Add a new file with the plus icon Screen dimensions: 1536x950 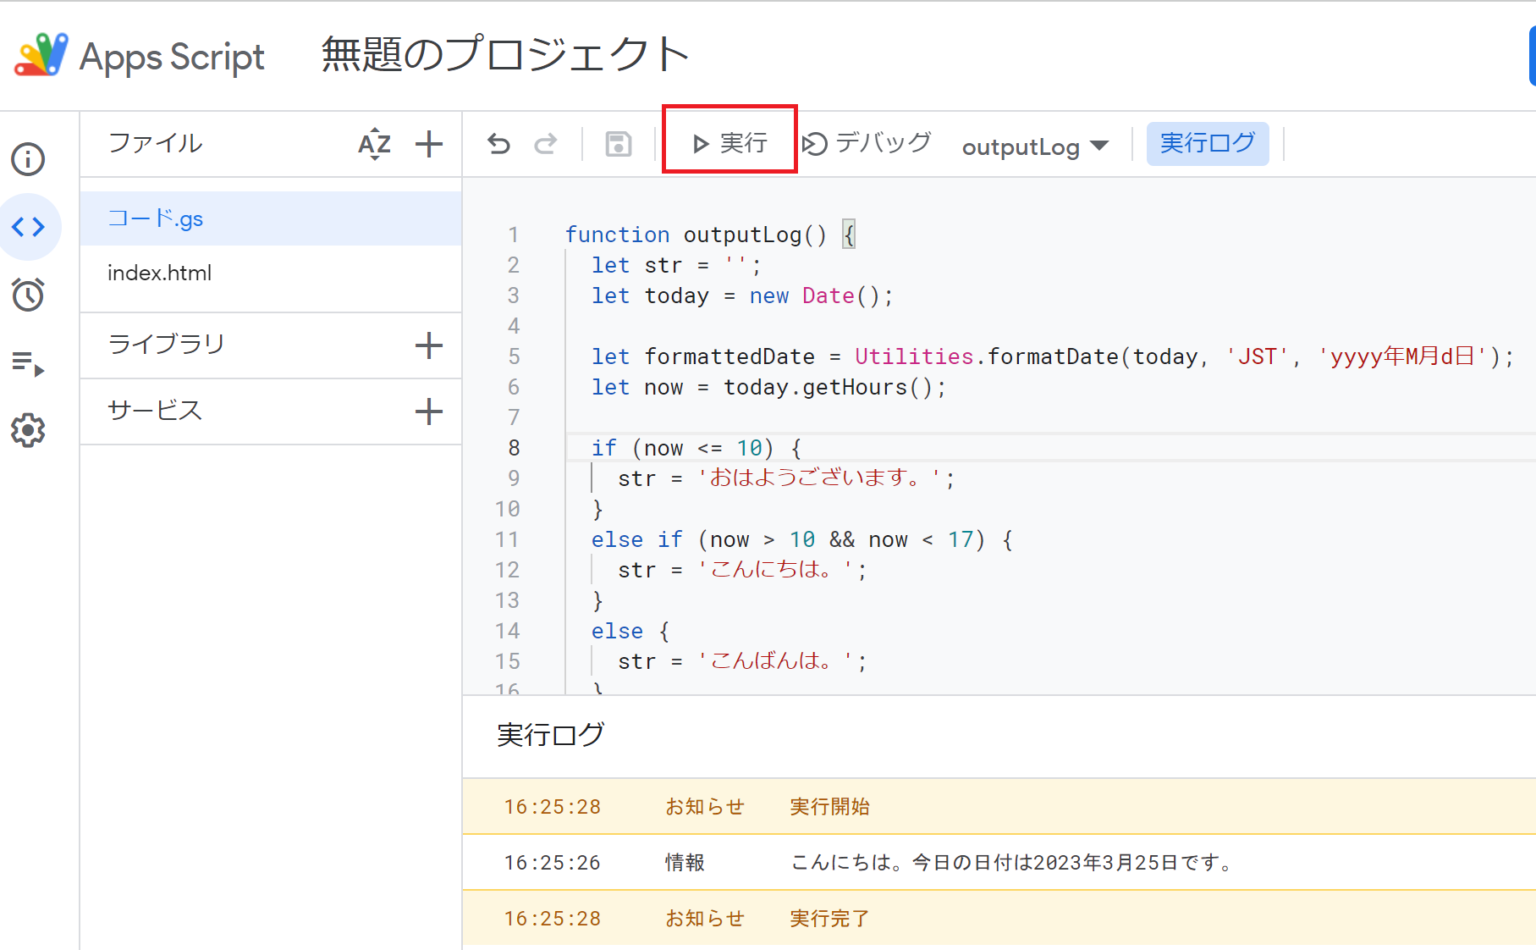click(x=428, y=143)
